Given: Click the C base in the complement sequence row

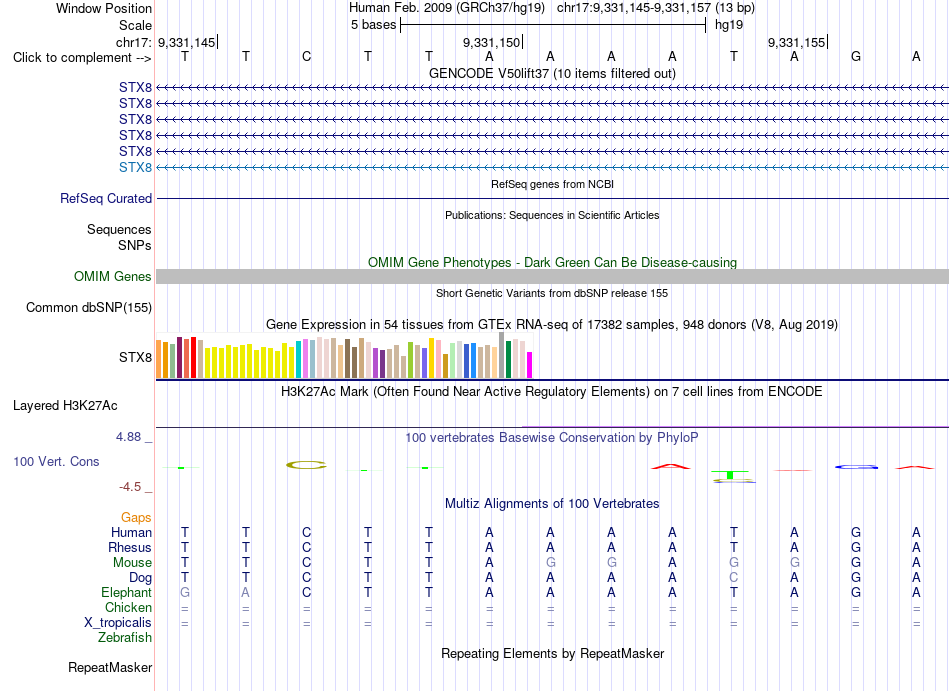Looking at the screenshot, I should click(x=307, y=57).
